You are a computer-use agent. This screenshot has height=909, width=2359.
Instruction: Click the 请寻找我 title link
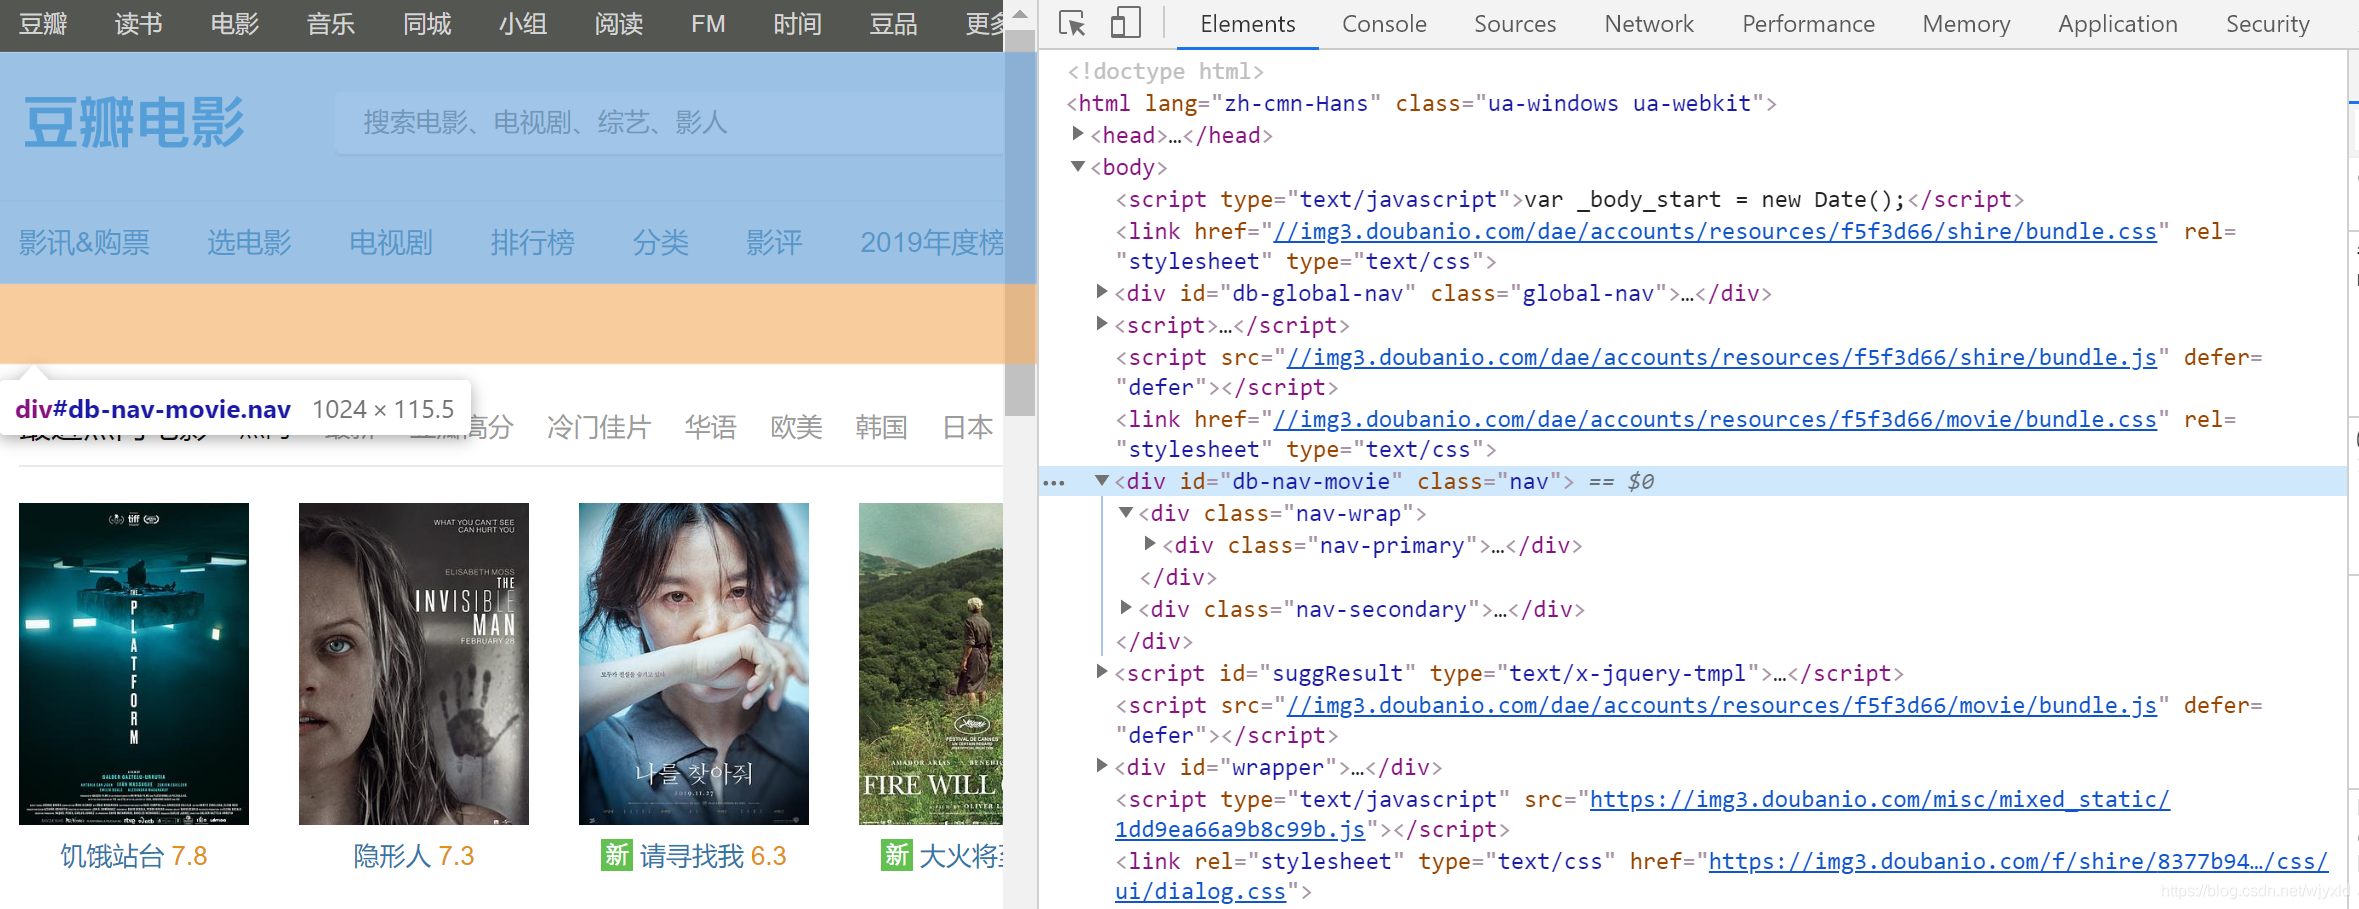692,856
